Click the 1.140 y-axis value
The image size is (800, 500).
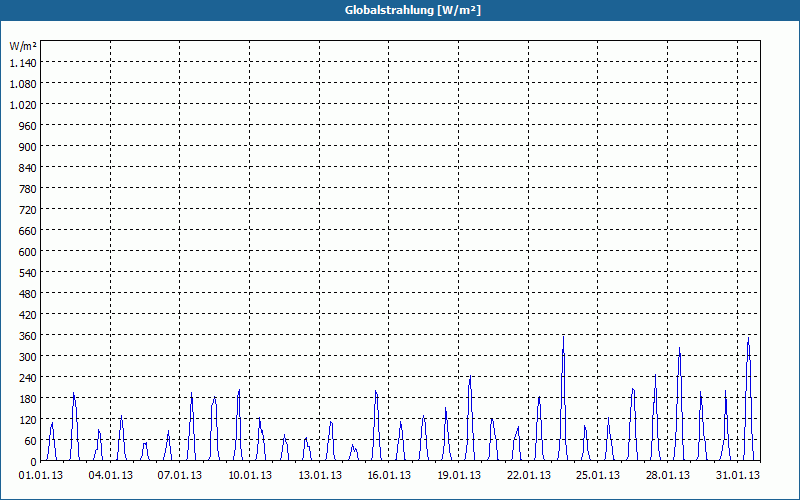pyautogui.click(x=23, y=63)
